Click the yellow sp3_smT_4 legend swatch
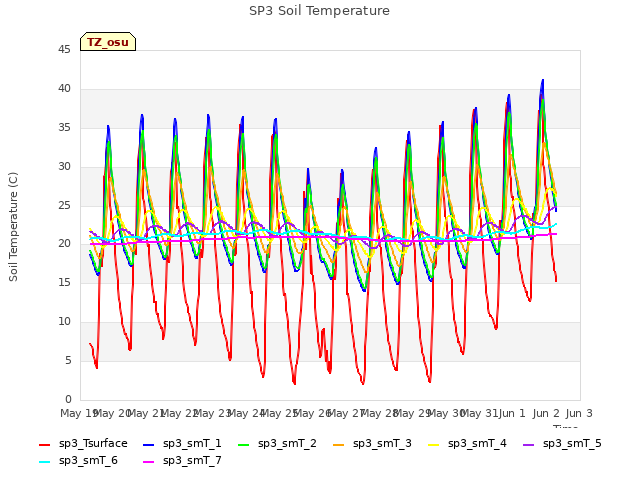The width and height of the screenshot is (640, 480). [x=433, y=444]
